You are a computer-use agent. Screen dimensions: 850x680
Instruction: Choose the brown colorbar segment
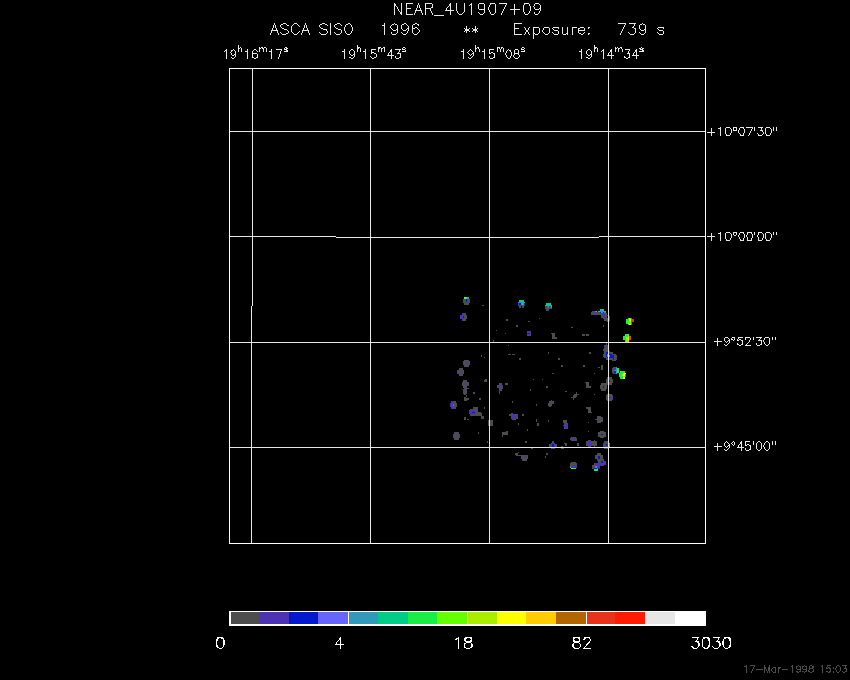(x=571, y=618)
